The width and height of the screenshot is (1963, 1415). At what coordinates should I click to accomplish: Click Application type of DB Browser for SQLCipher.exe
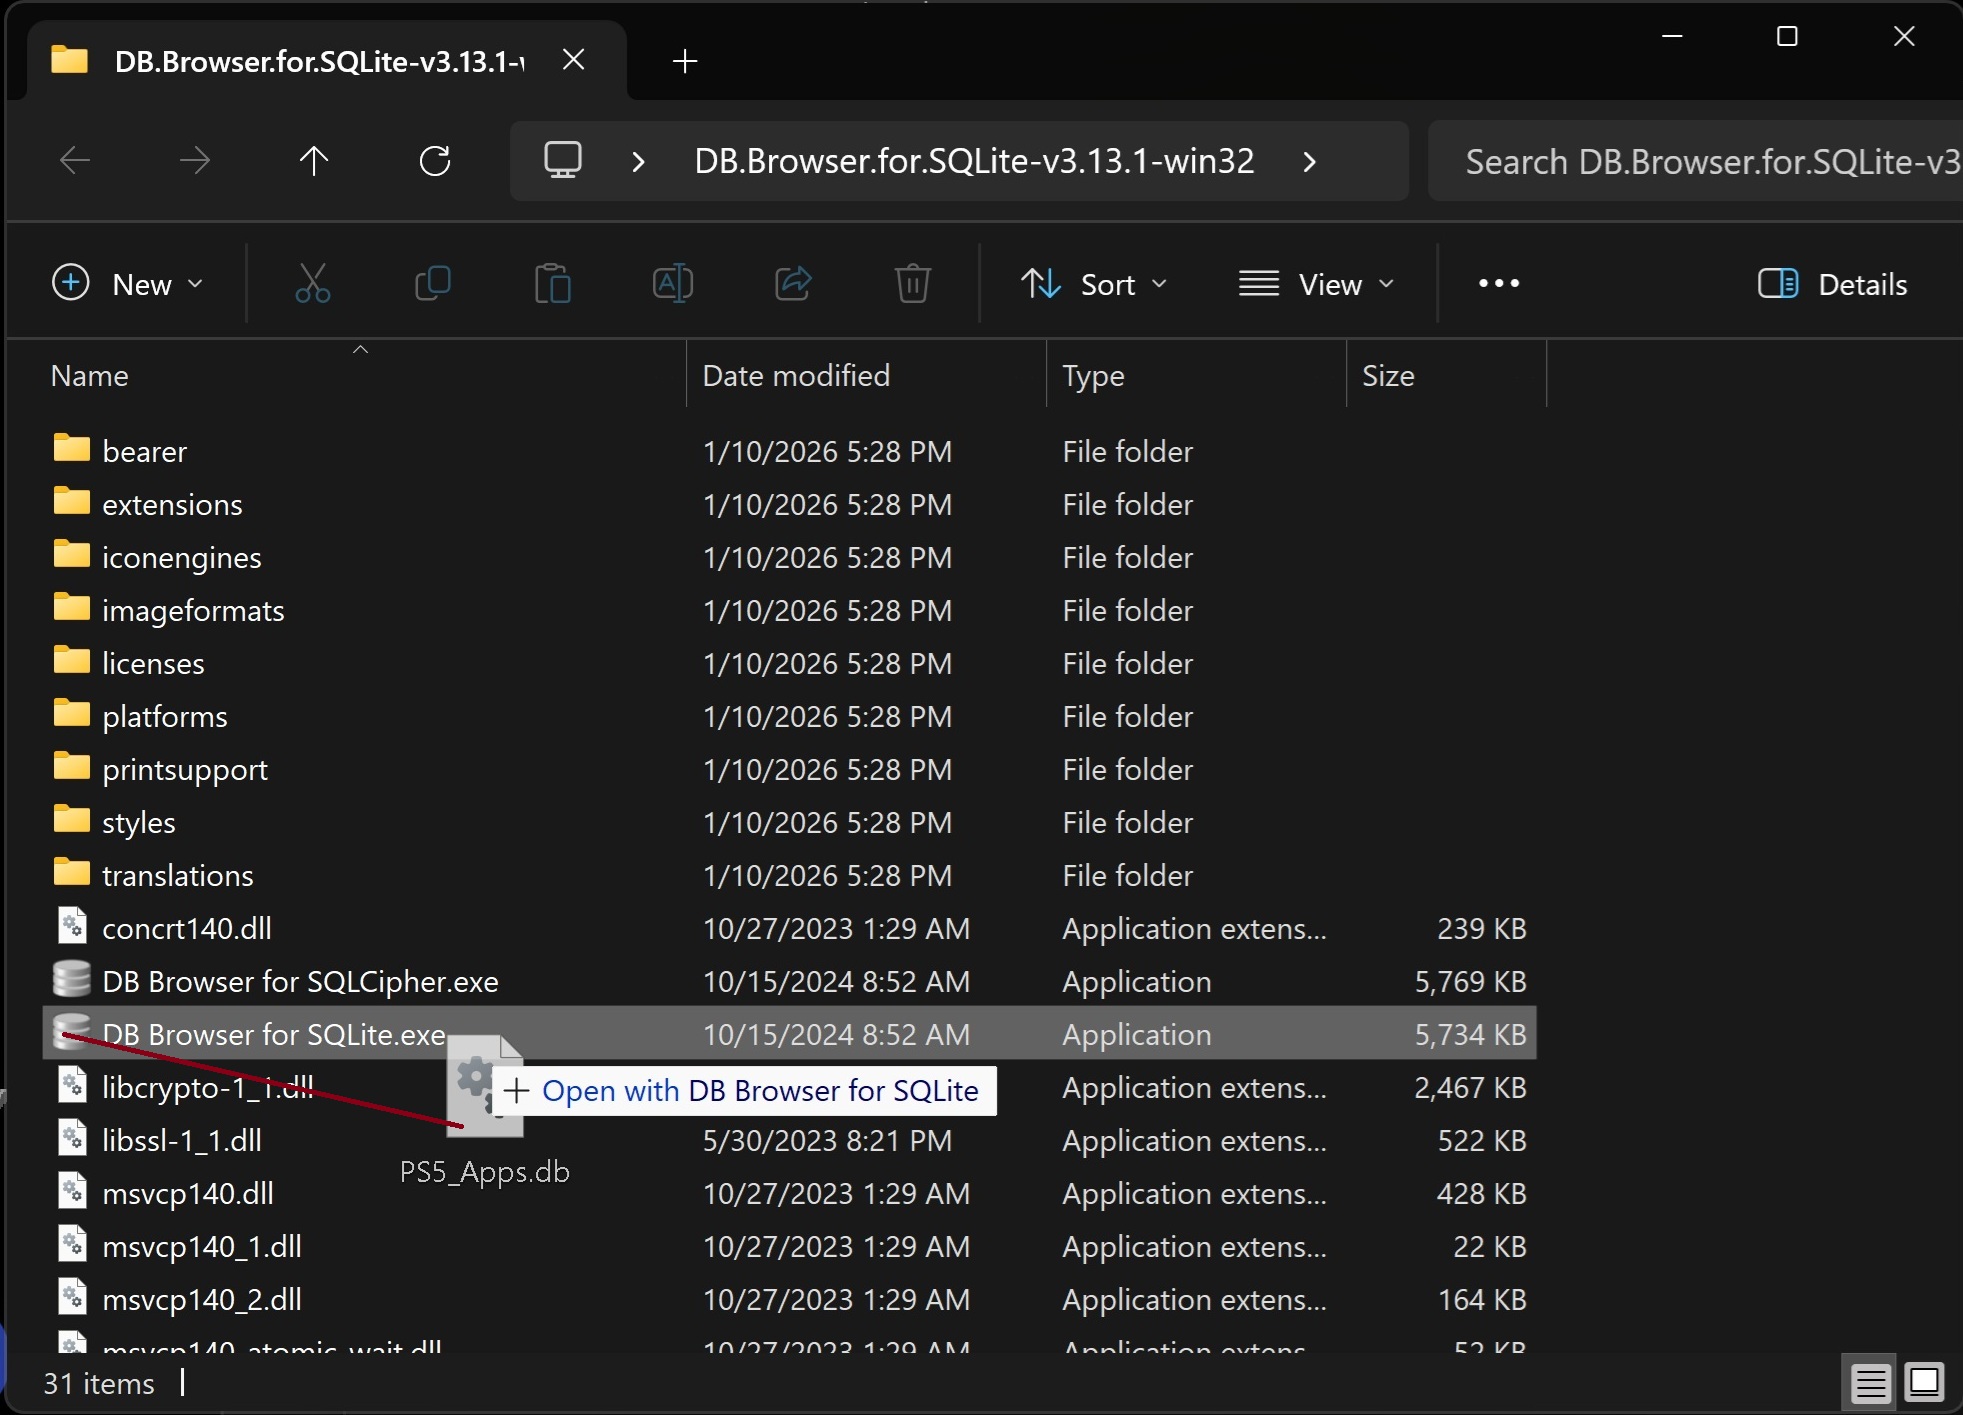(x=1136, y=982)
